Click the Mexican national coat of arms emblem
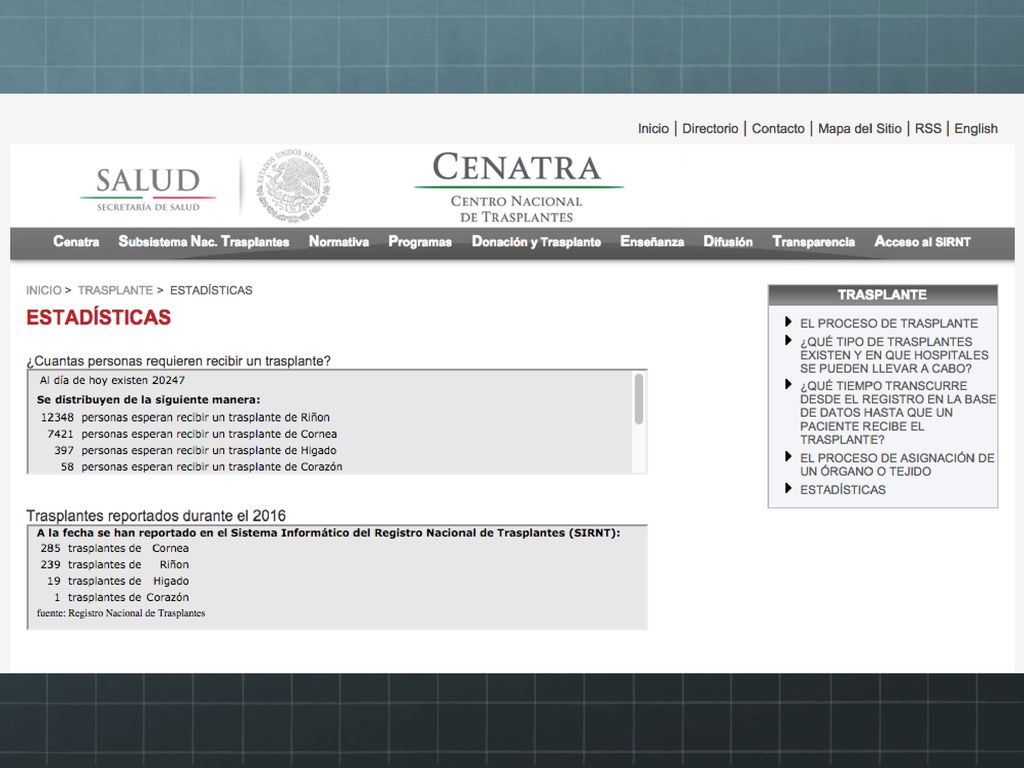 pos(293,186)
